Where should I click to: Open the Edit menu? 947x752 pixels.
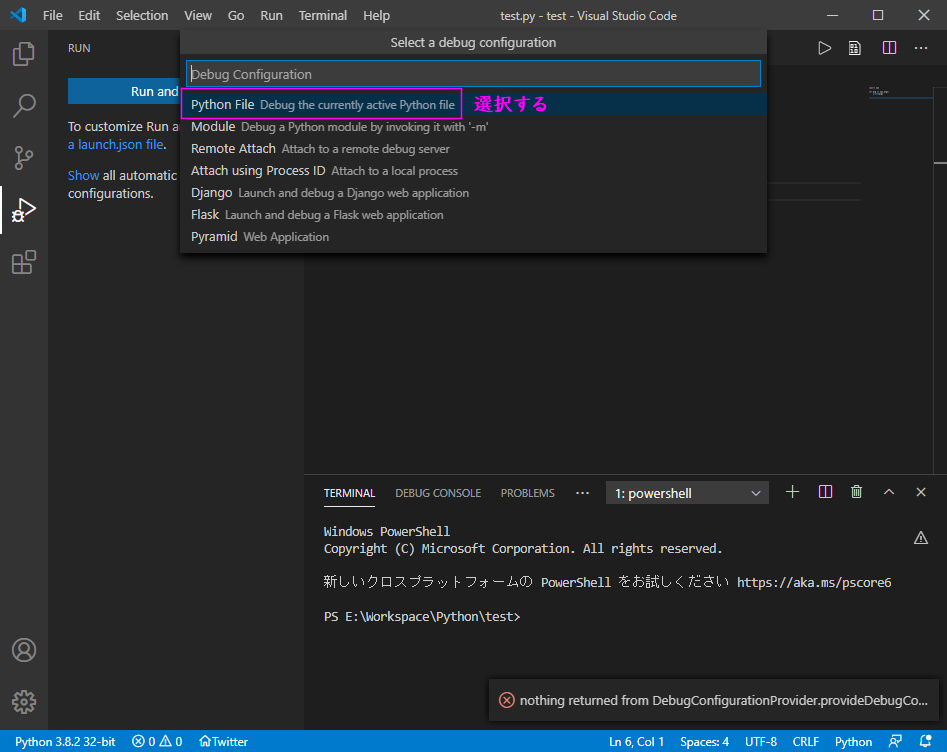point(89,16)
